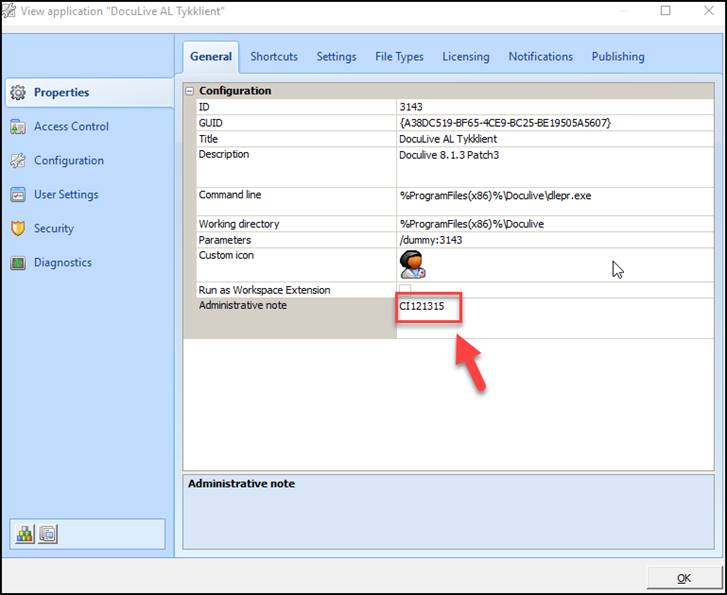Viewport: 727px width, 595px height.
Task: Select the User Settings sidebar item
Action: click(66, 195)
